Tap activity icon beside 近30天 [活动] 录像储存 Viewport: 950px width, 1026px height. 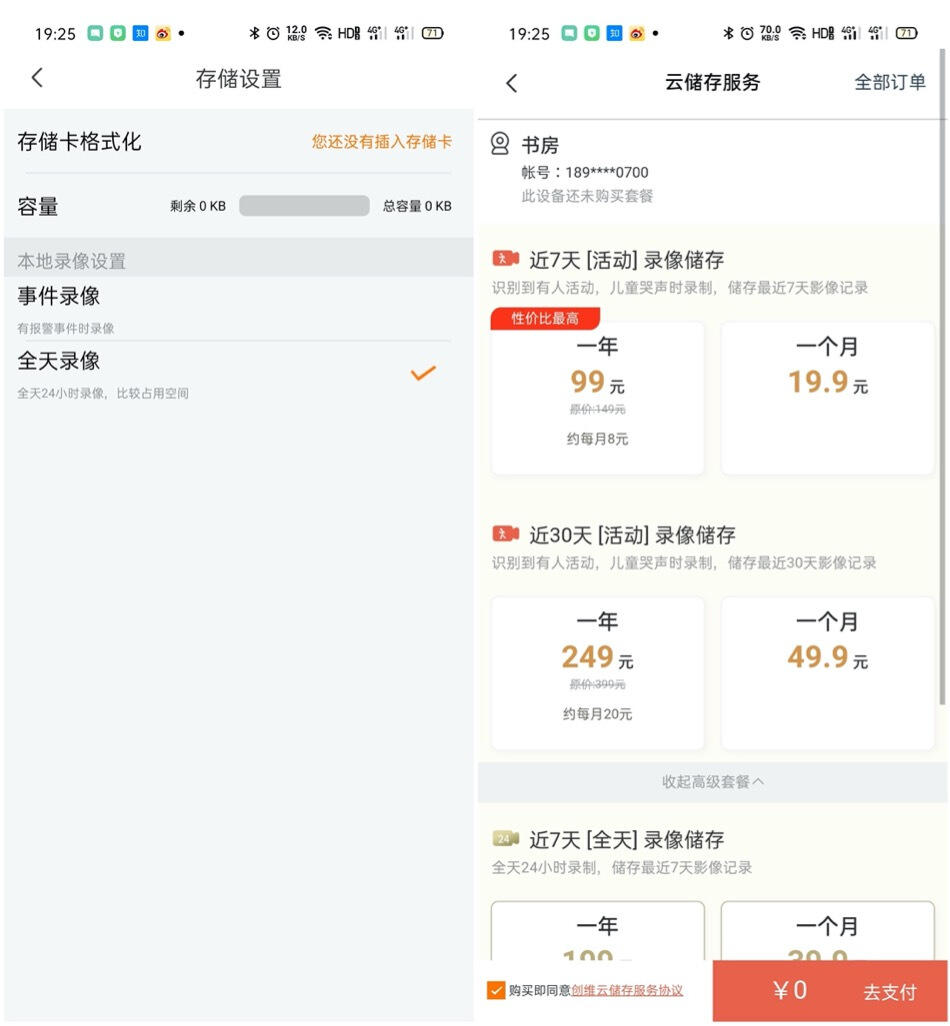505,534
